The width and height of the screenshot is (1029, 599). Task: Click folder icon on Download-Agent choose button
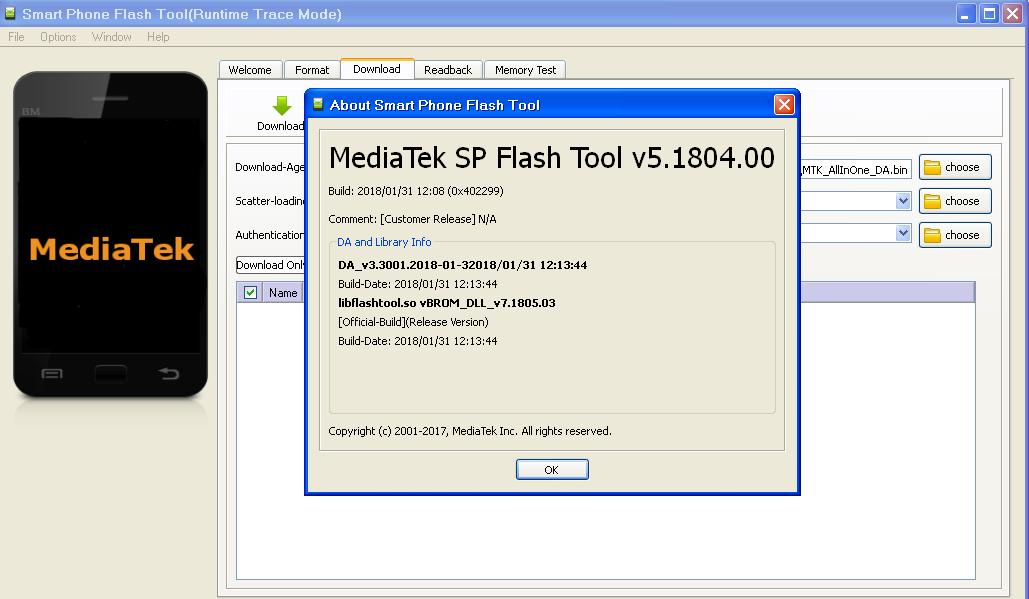[x=932, y=168]
